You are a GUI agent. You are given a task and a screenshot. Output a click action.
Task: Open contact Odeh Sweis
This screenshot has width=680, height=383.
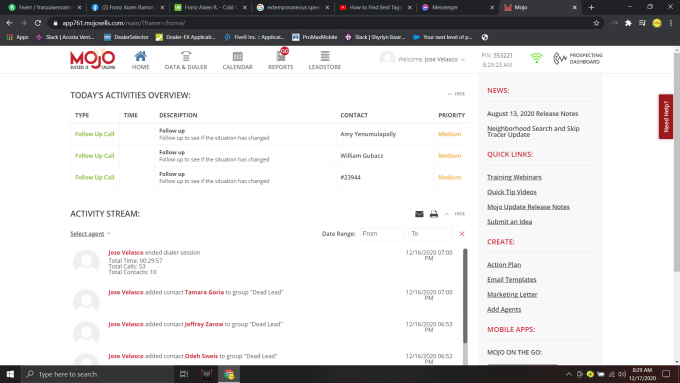coord(201,356)
